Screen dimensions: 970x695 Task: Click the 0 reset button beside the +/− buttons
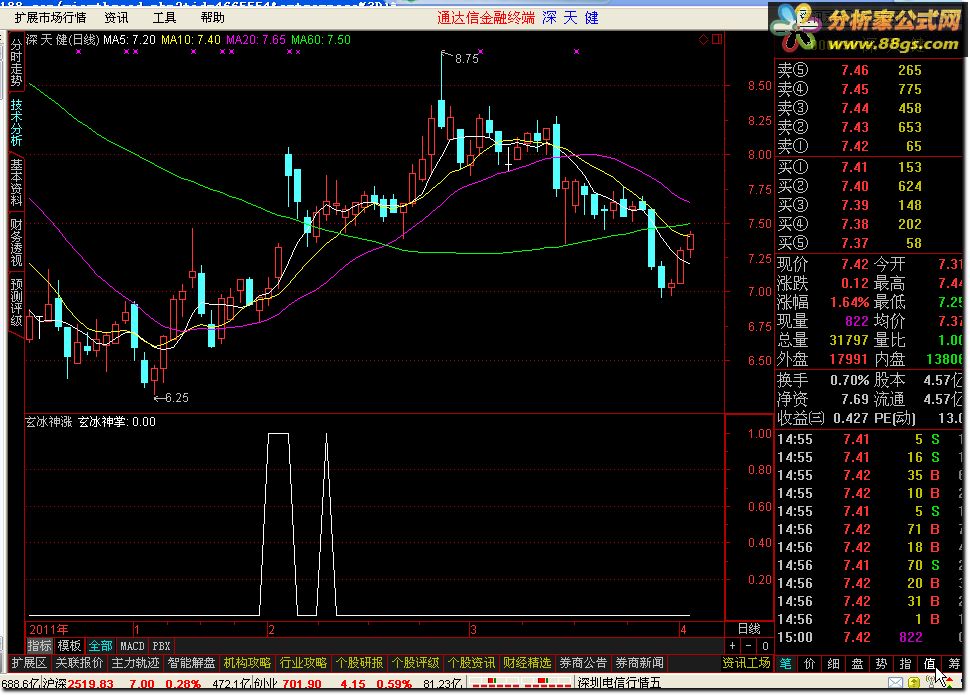click(x=765, y=645)
